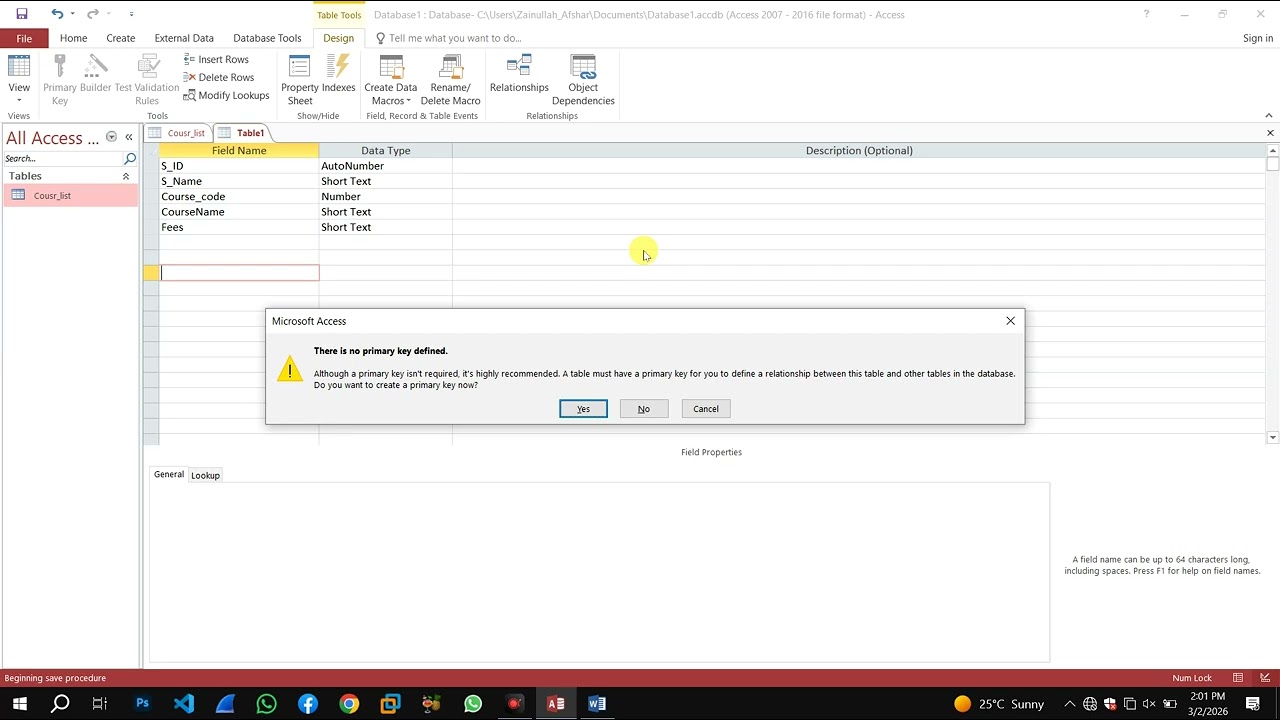The image size is (1280, 720).
Task: Select the Course_code field name cell
Action: [239, 196]
